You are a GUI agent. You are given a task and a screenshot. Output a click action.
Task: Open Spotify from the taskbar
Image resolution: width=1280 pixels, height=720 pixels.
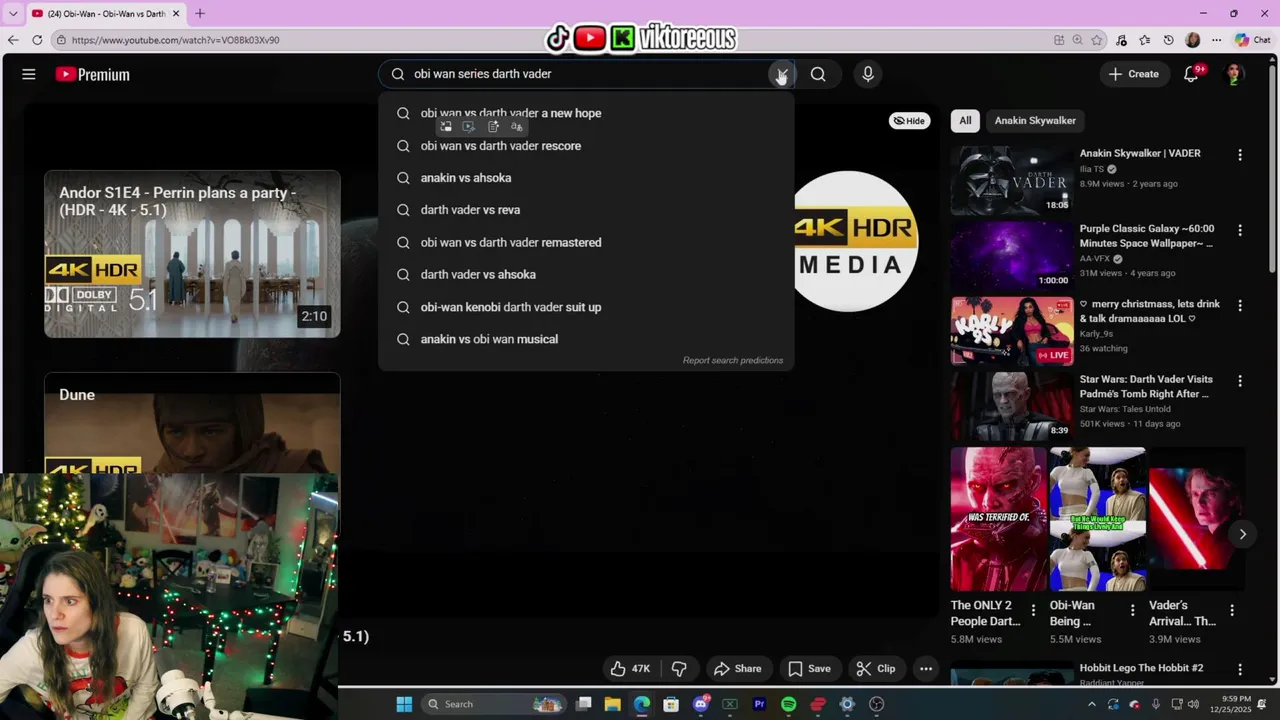point(788,704)
